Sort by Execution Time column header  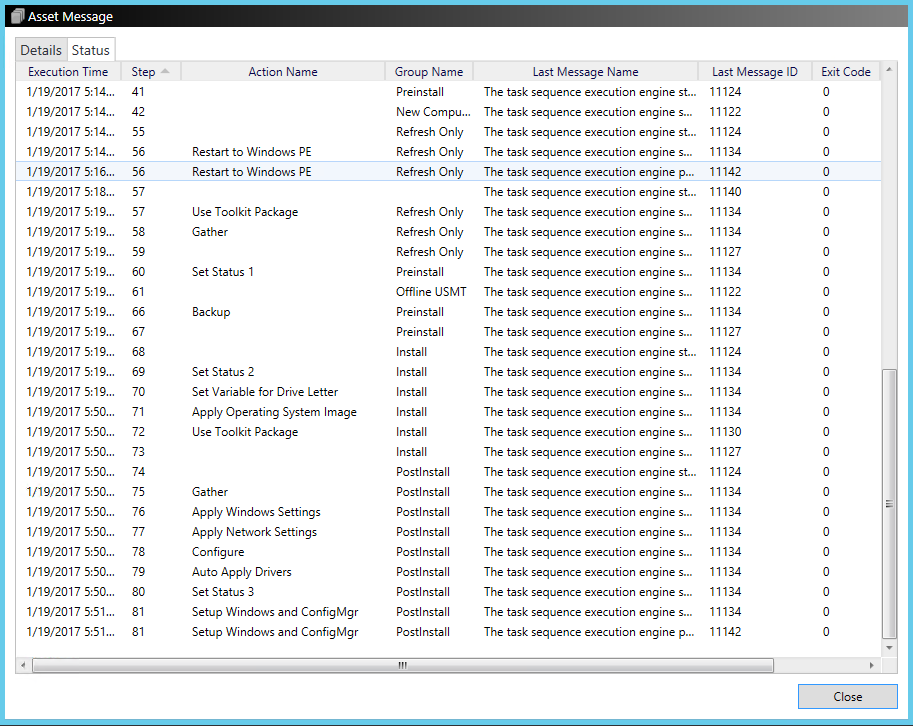tap(68, 72)
